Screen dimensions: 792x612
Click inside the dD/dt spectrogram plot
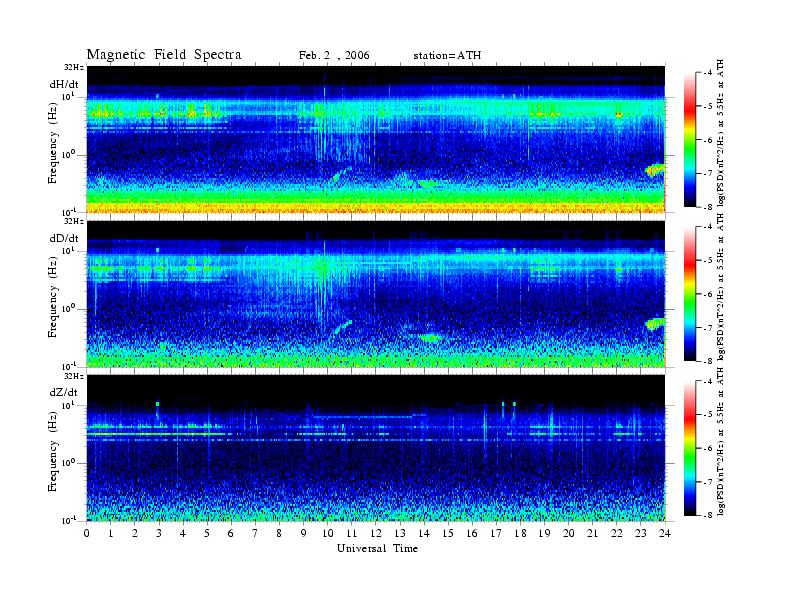(376, 293)
